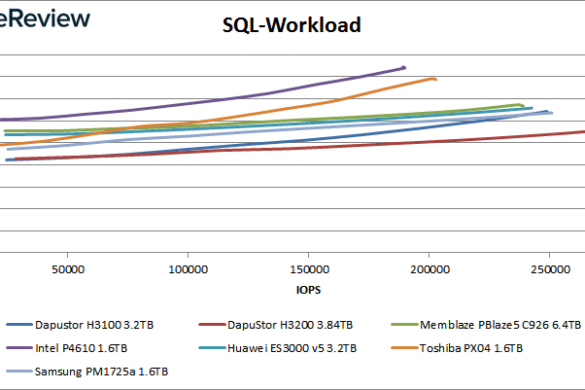Select Memblaze PBlaze5 C926 6.4TB legend entry
The image size is (585, 390).
tap(486, 325)
